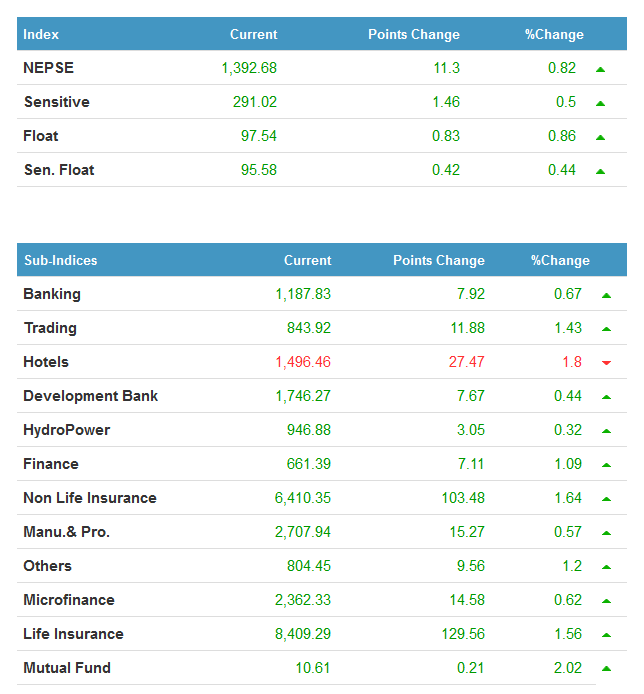The height and width of the screenshot is (694, 644).
Task: Click Finance current value 661.39
Action: pos(309,464)
